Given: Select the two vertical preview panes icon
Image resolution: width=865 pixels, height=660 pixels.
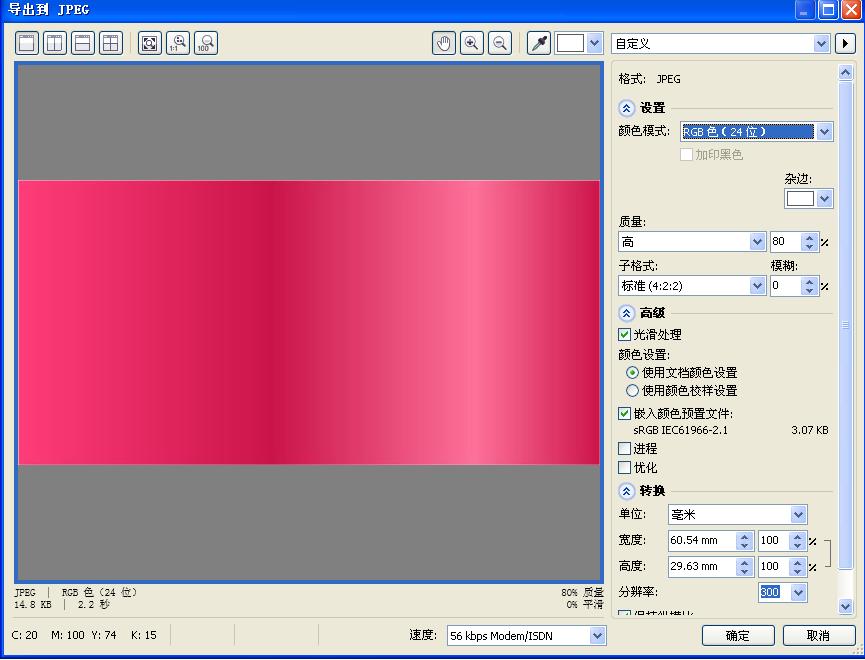Looking at the screenshot, I should point(54,43).
